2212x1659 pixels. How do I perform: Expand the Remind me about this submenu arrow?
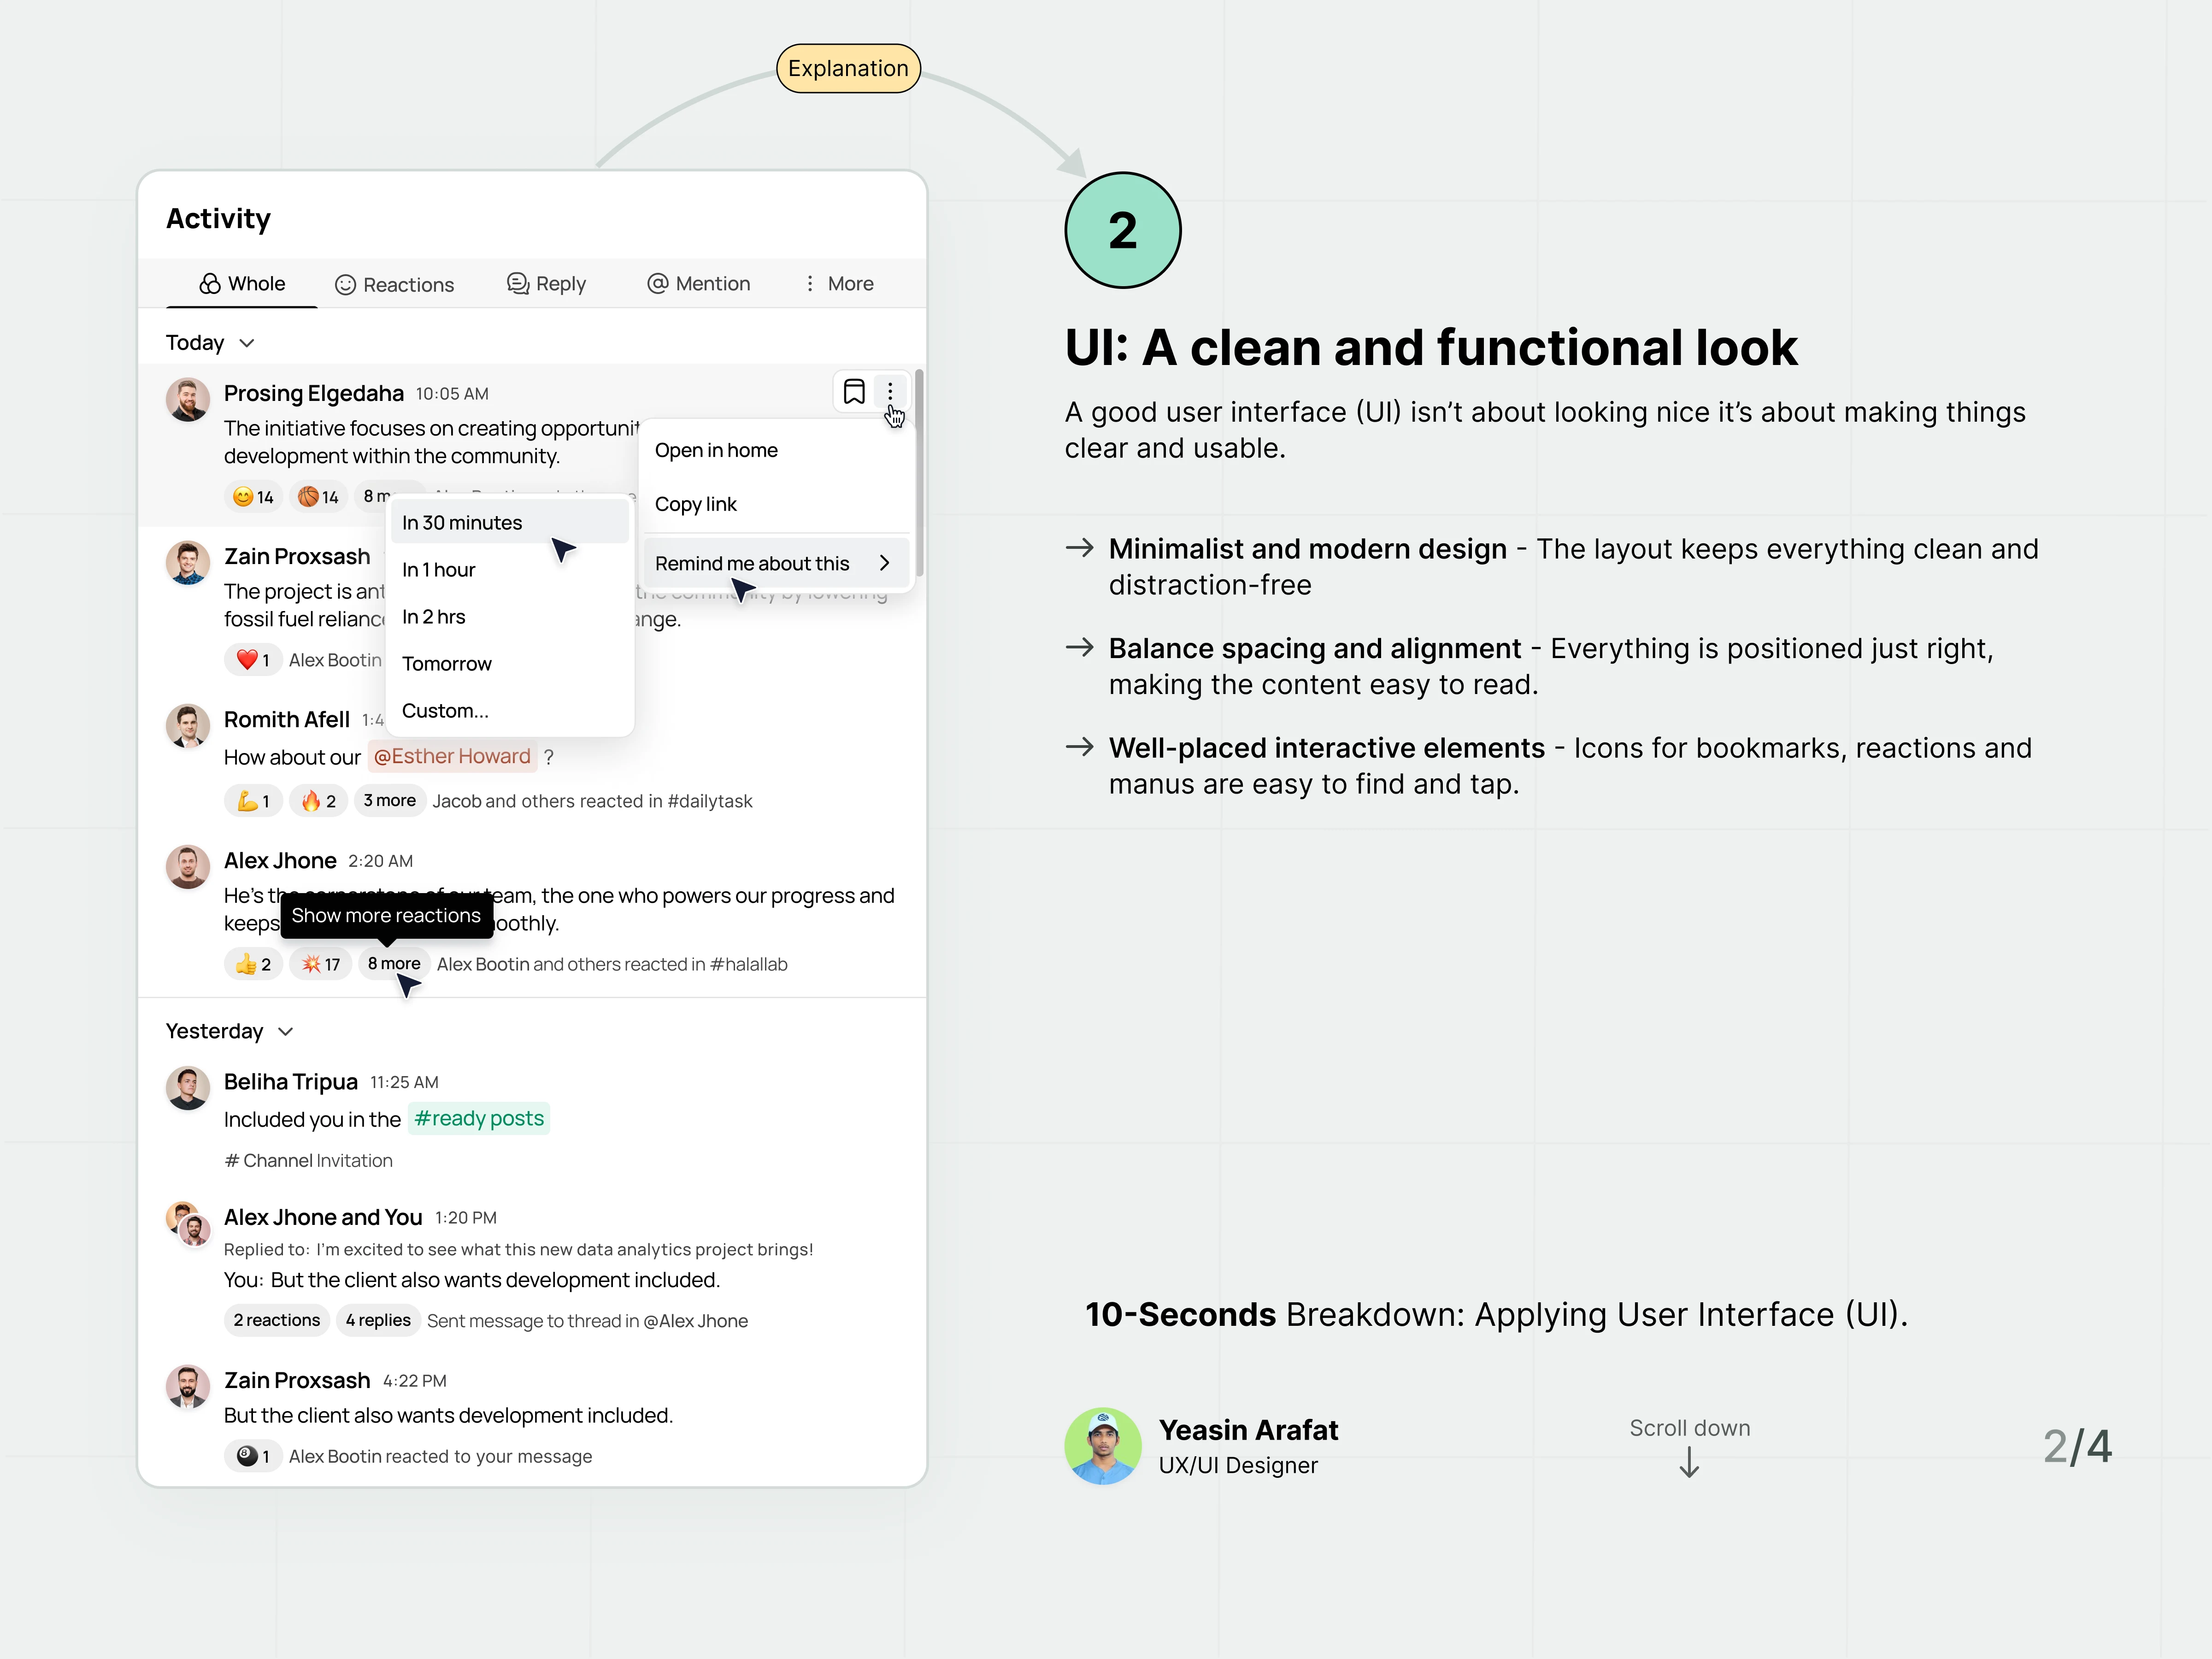tap(884, 563)
